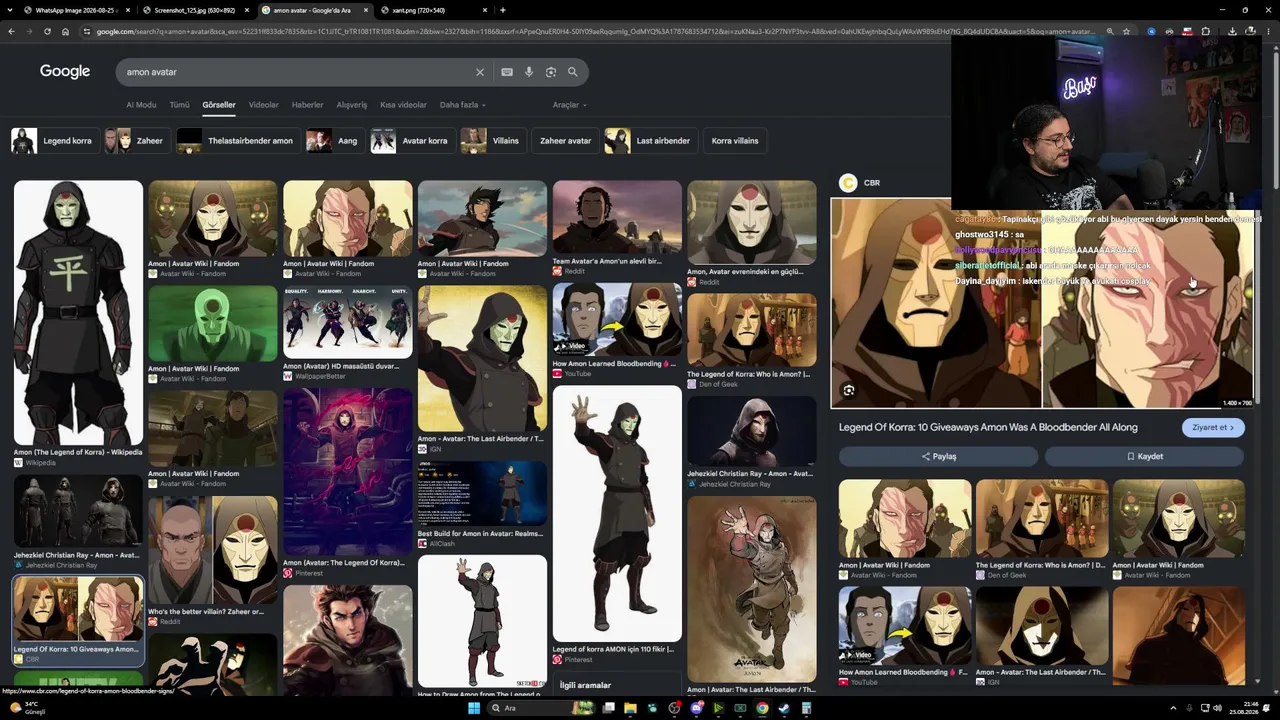Screen dimensions: 1280x720
Task: Close the 'amon avatar' browser tab
Action: [x=365, y=10]
